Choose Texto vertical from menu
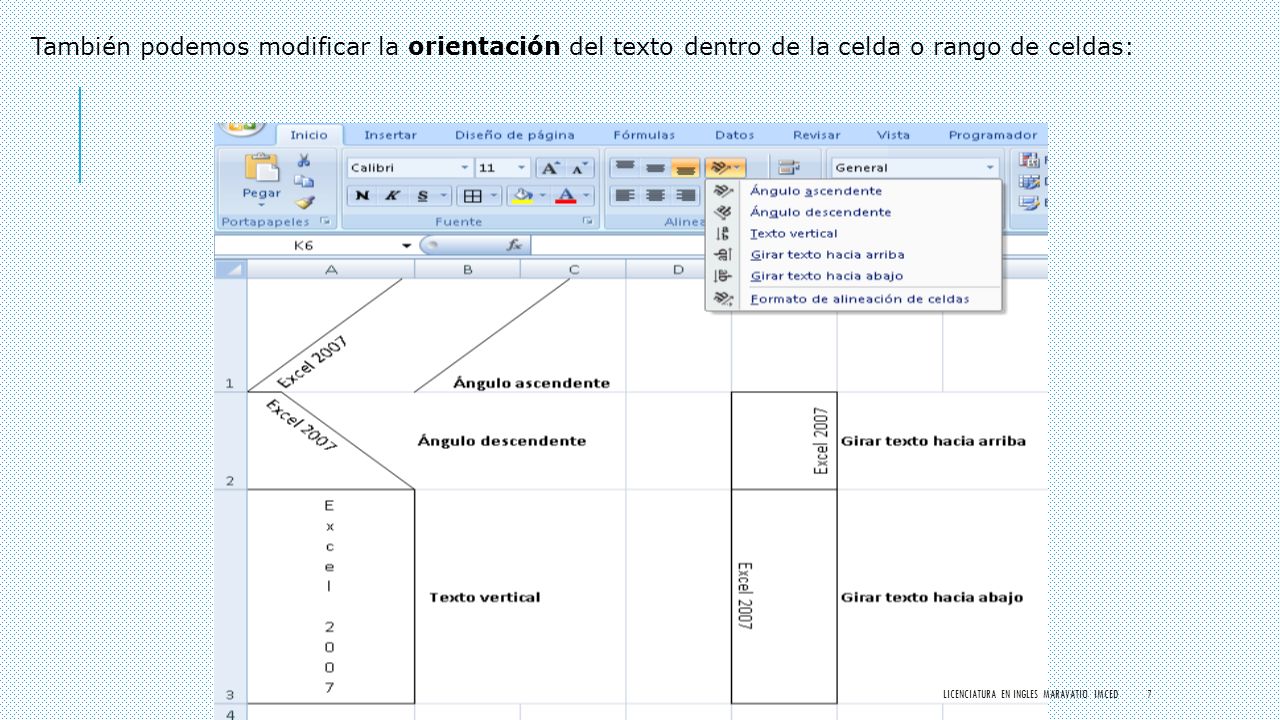Viewport: 1280px width, 720px height. (853, 233)
